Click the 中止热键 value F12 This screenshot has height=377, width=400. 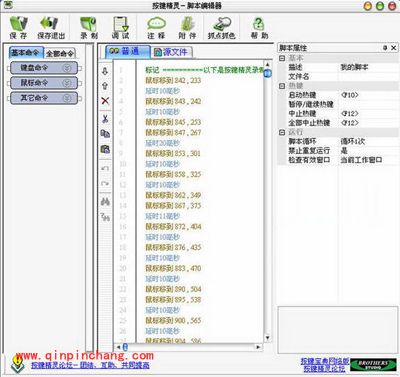tap(349, 114)
